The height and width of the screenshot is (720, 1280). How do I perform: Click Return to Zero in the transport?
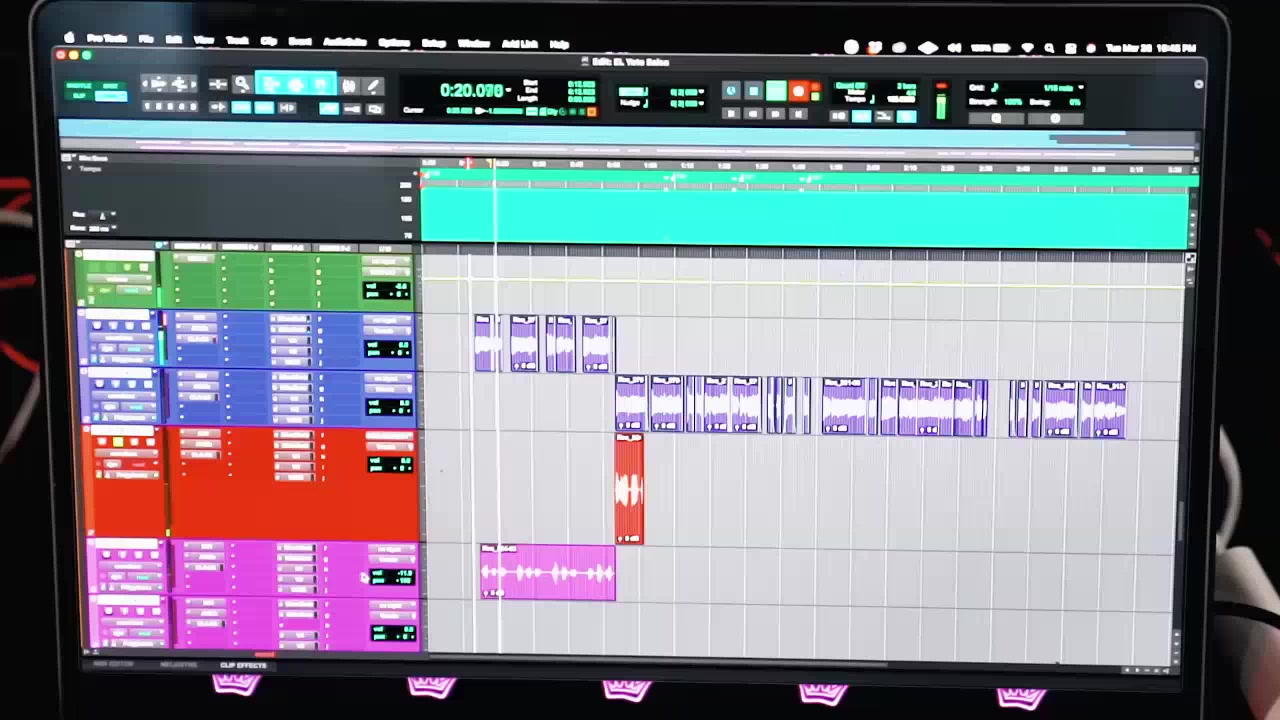pos(731,114)
